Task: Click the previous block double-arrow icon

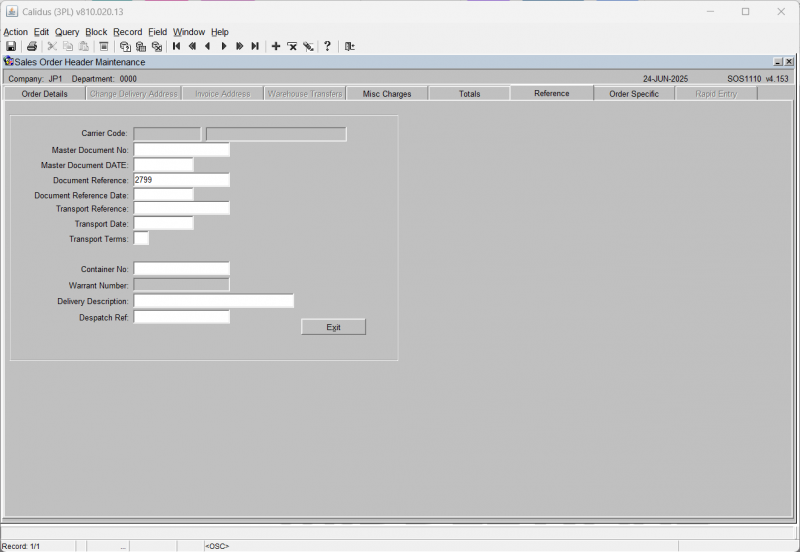Action: 192,46
